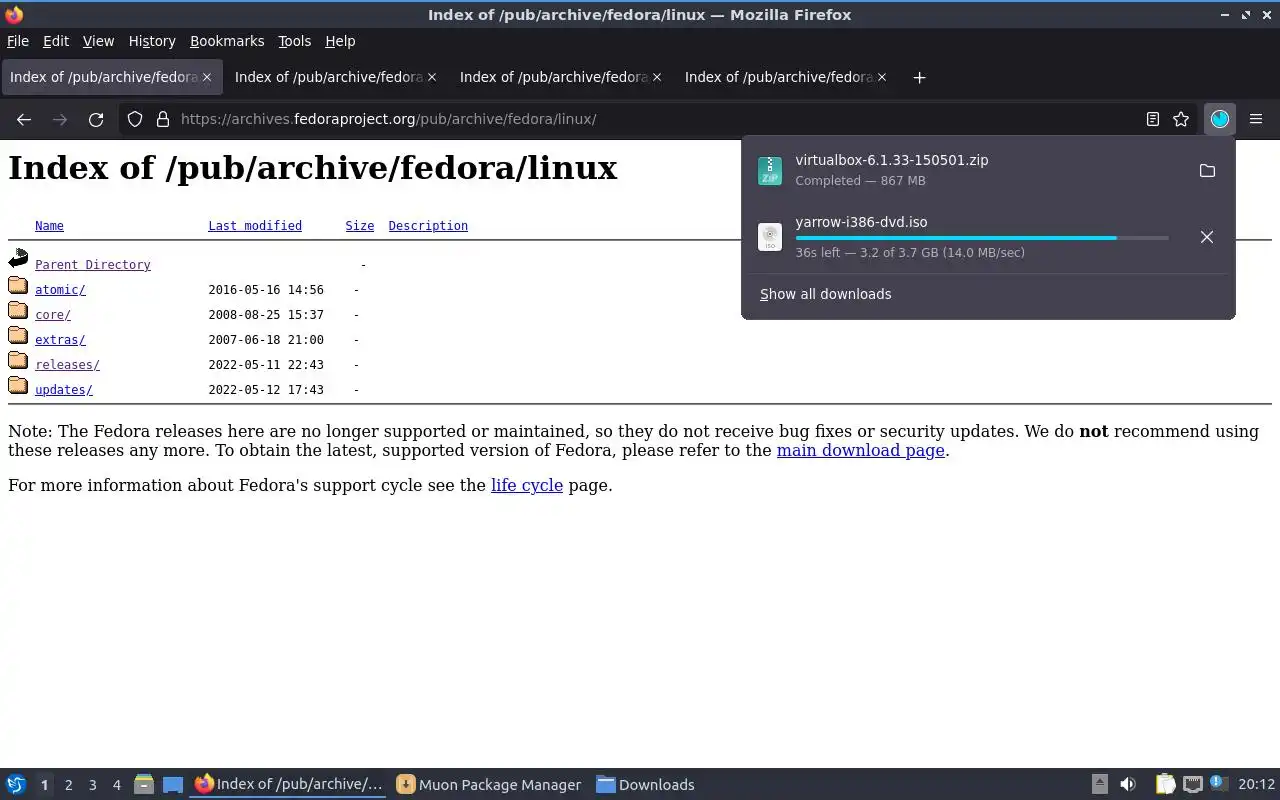Image resolution: width=1280 pixels, height=800 pixels.
Task: Click the yarrow iso download progress bar
Action: pos(982,238)
